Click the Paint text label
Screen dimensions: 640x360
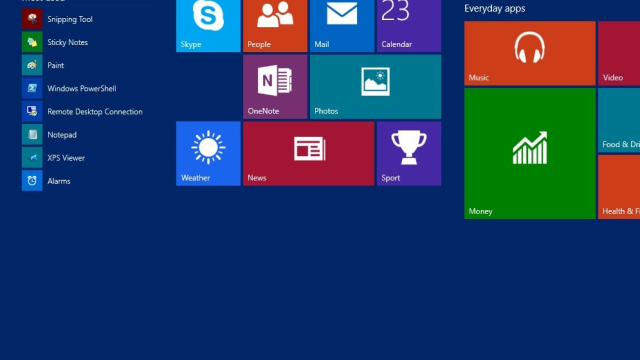click(56, 65)
